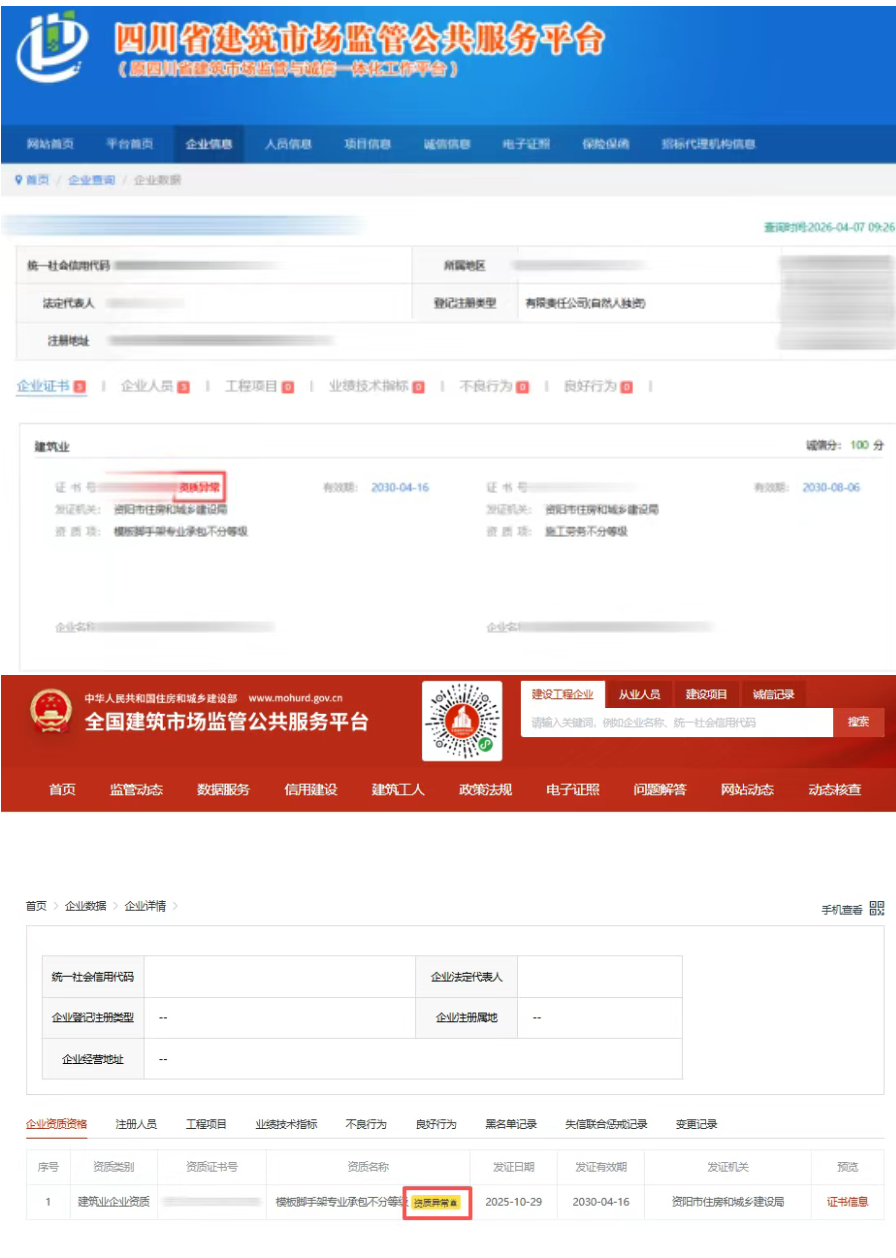
Task: Switch to the 注册人员 tab
Action: 136,1124
